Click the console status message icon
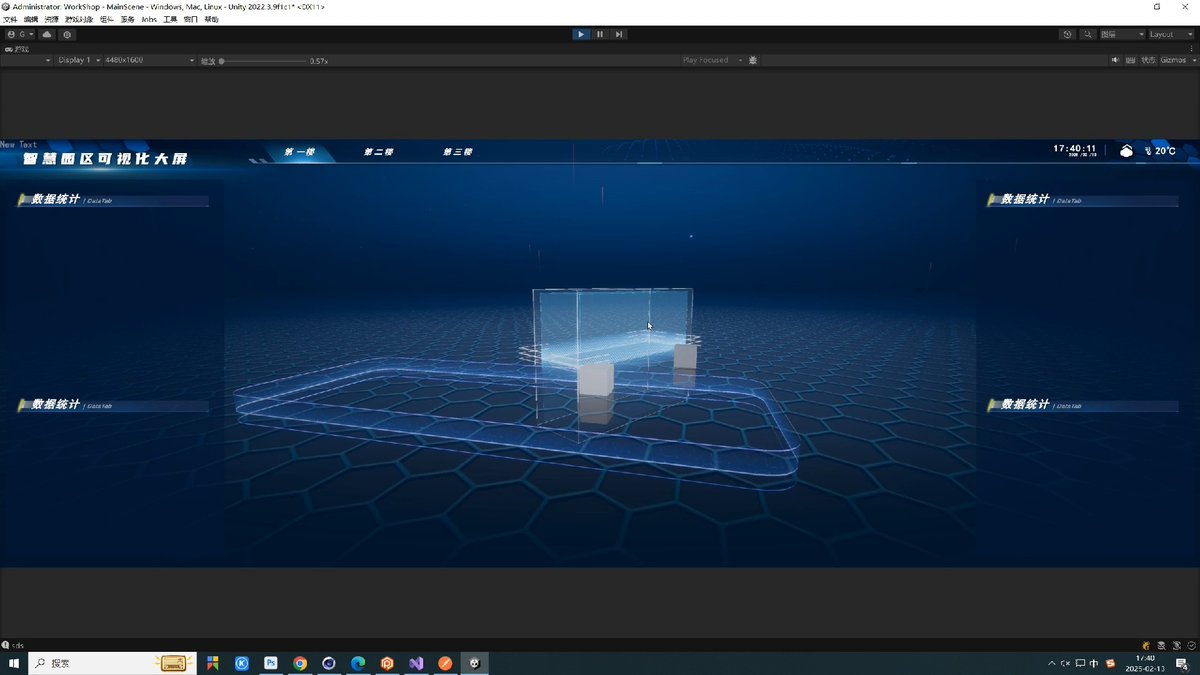The image size is (1200, 675). pos(7,645)
